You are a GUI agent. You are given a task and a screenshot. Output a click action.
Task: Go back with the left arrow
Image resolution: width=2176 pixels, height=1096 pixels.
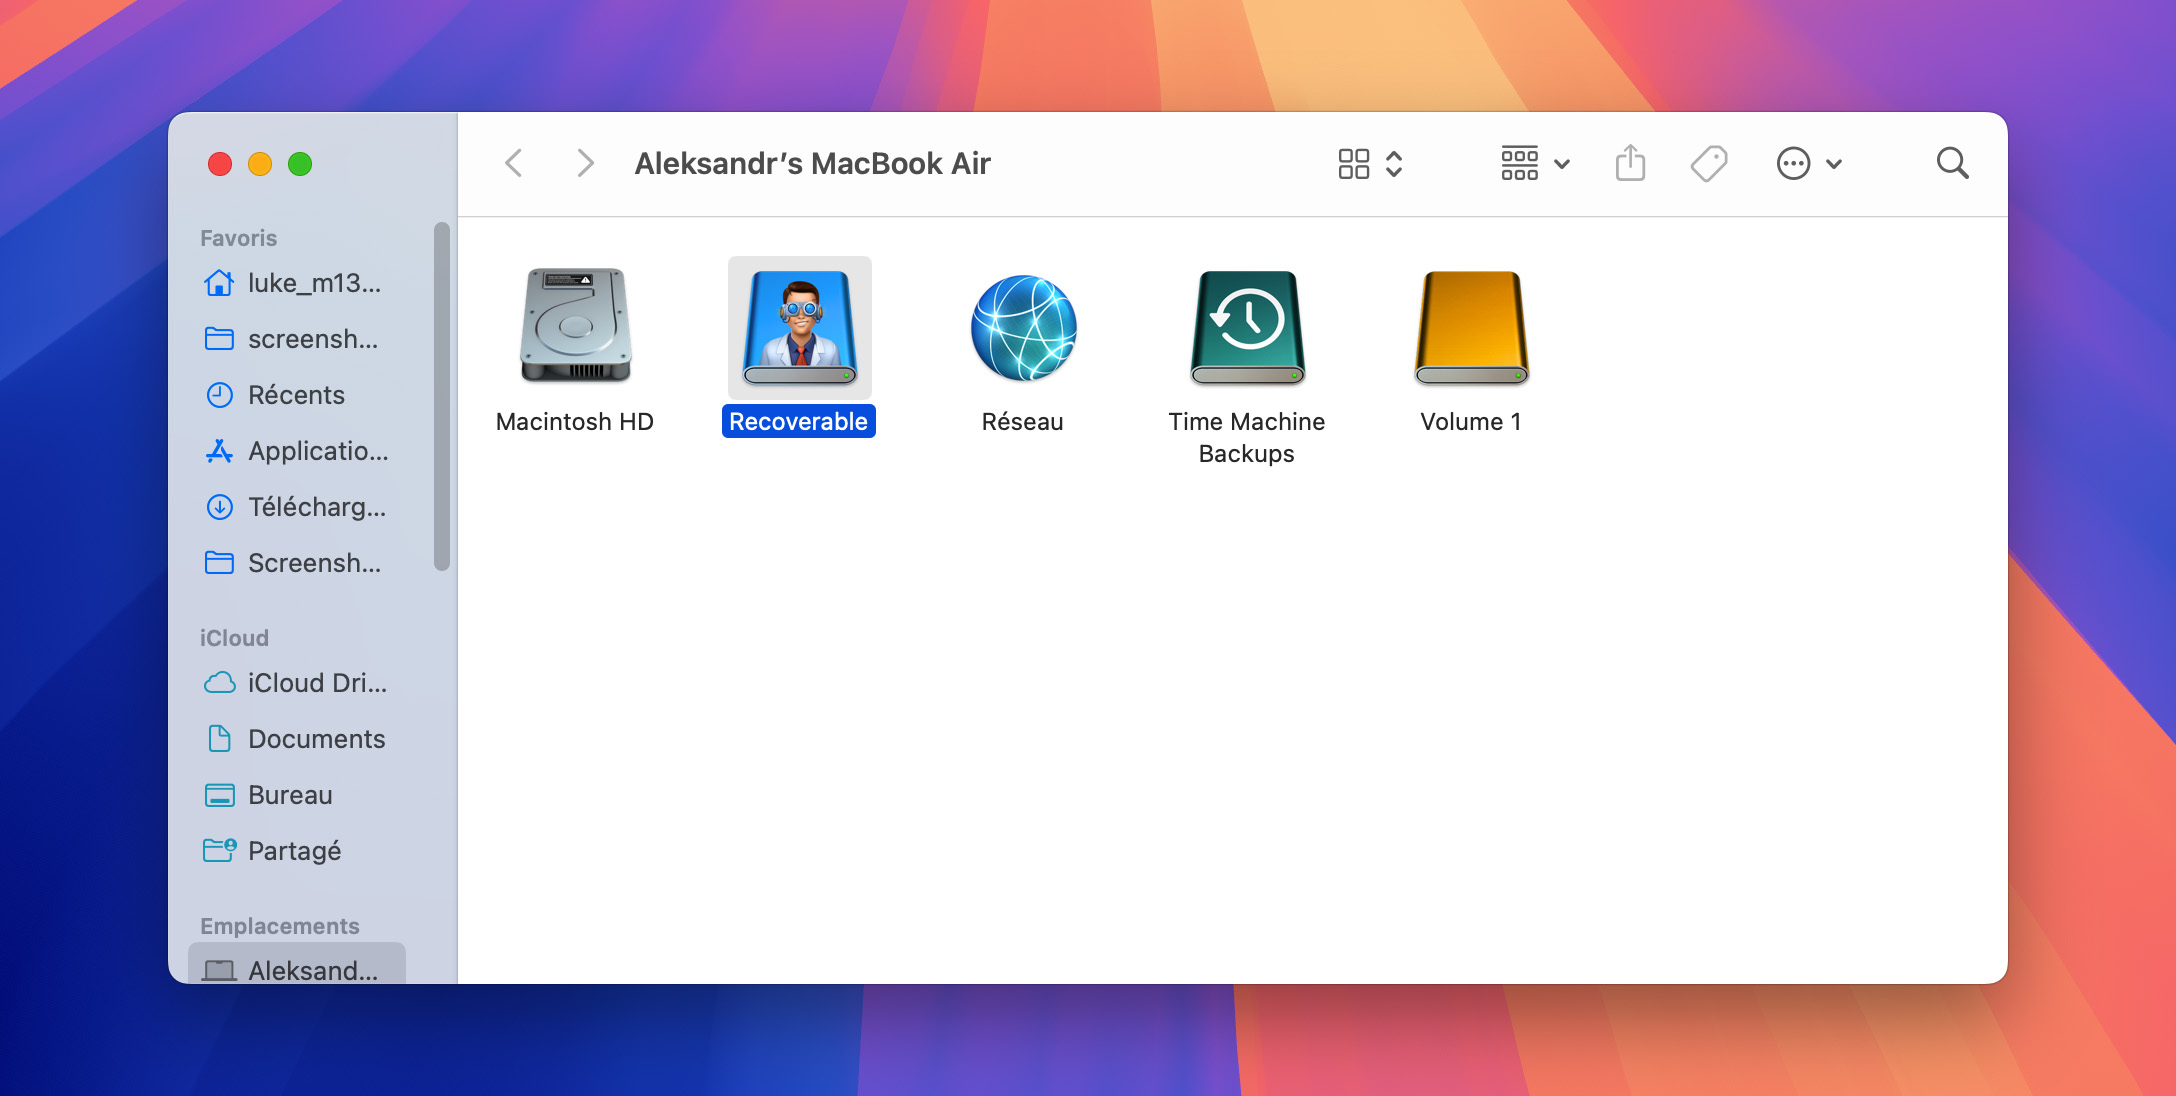[514, 163]
